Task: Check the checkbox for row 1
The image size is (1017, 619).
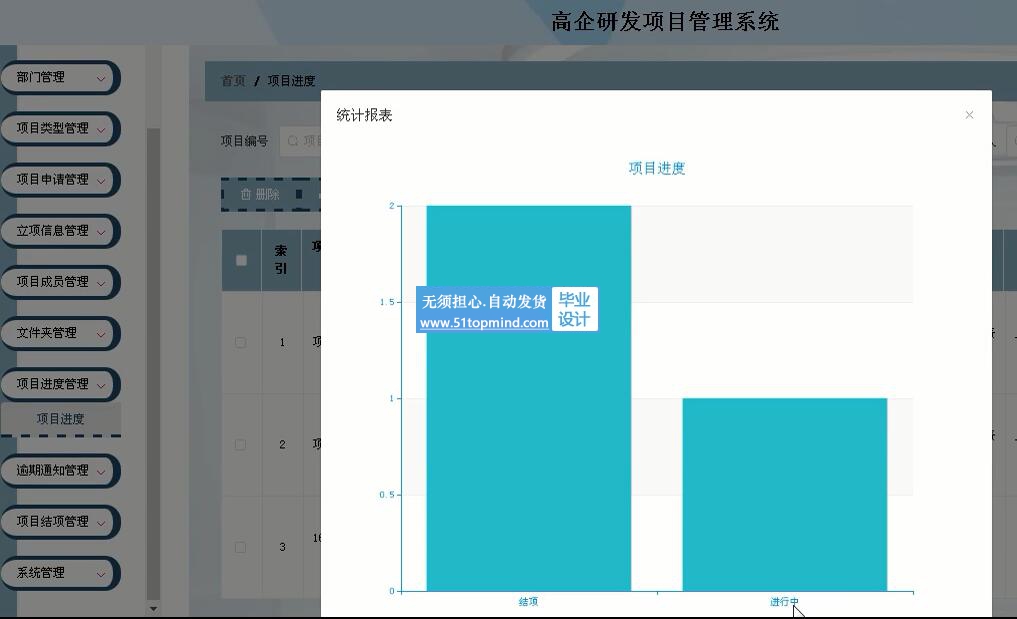Action: 241,342
